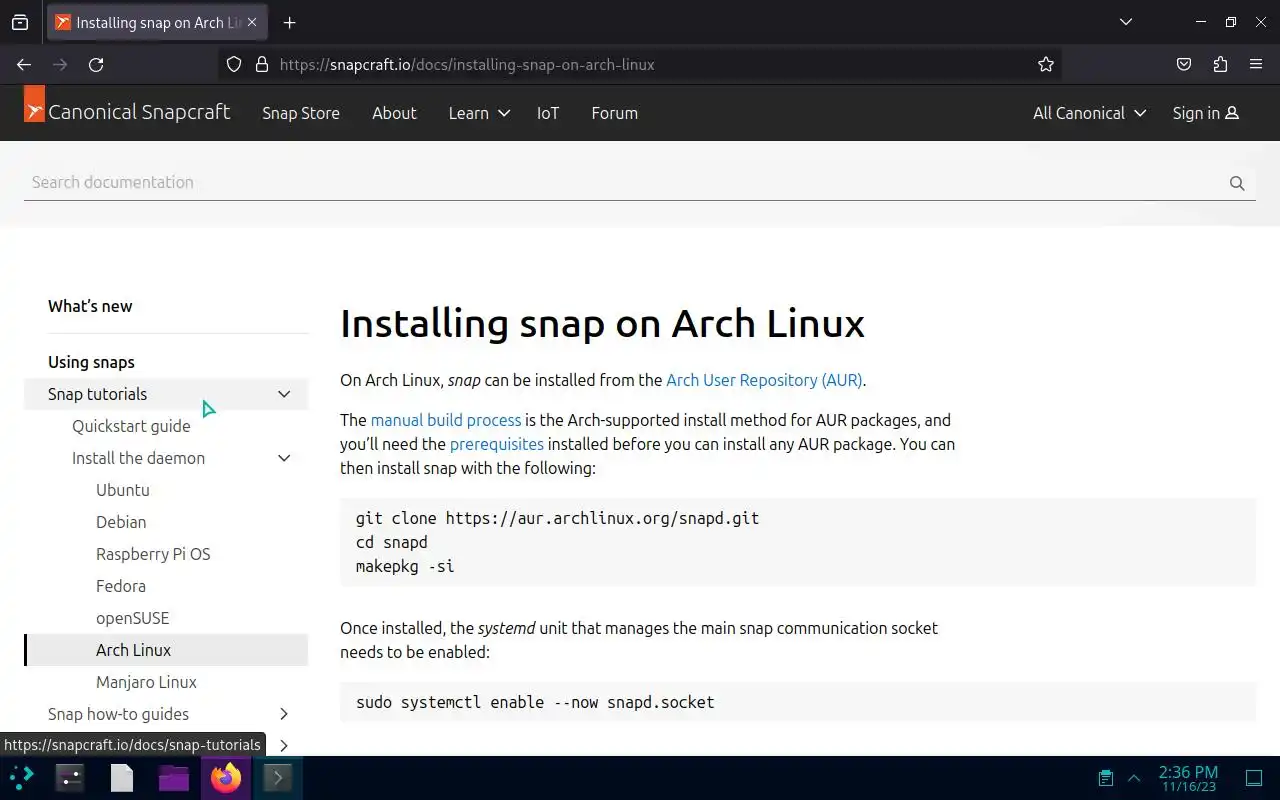Click the forward navigation arrow
This screenshot has width=1280, height=800.
coord(60,64)
